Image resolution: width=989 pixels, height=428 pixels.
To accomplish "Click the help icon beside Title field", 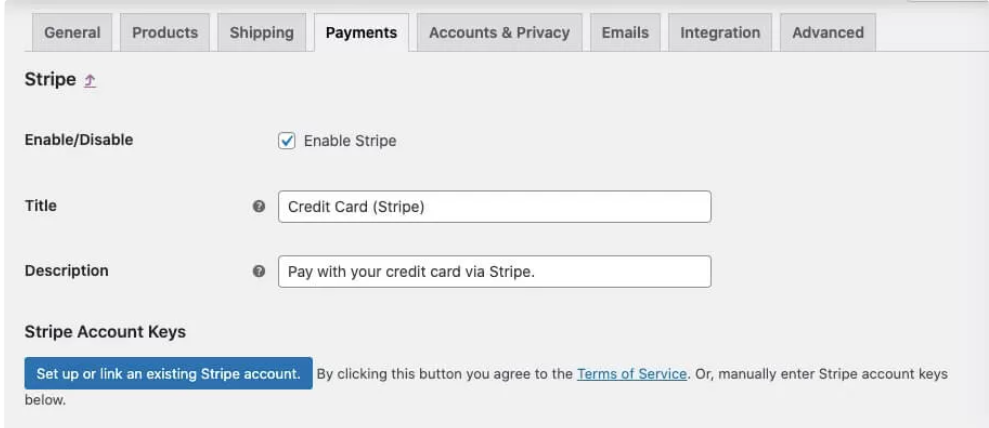I will 259,206.
